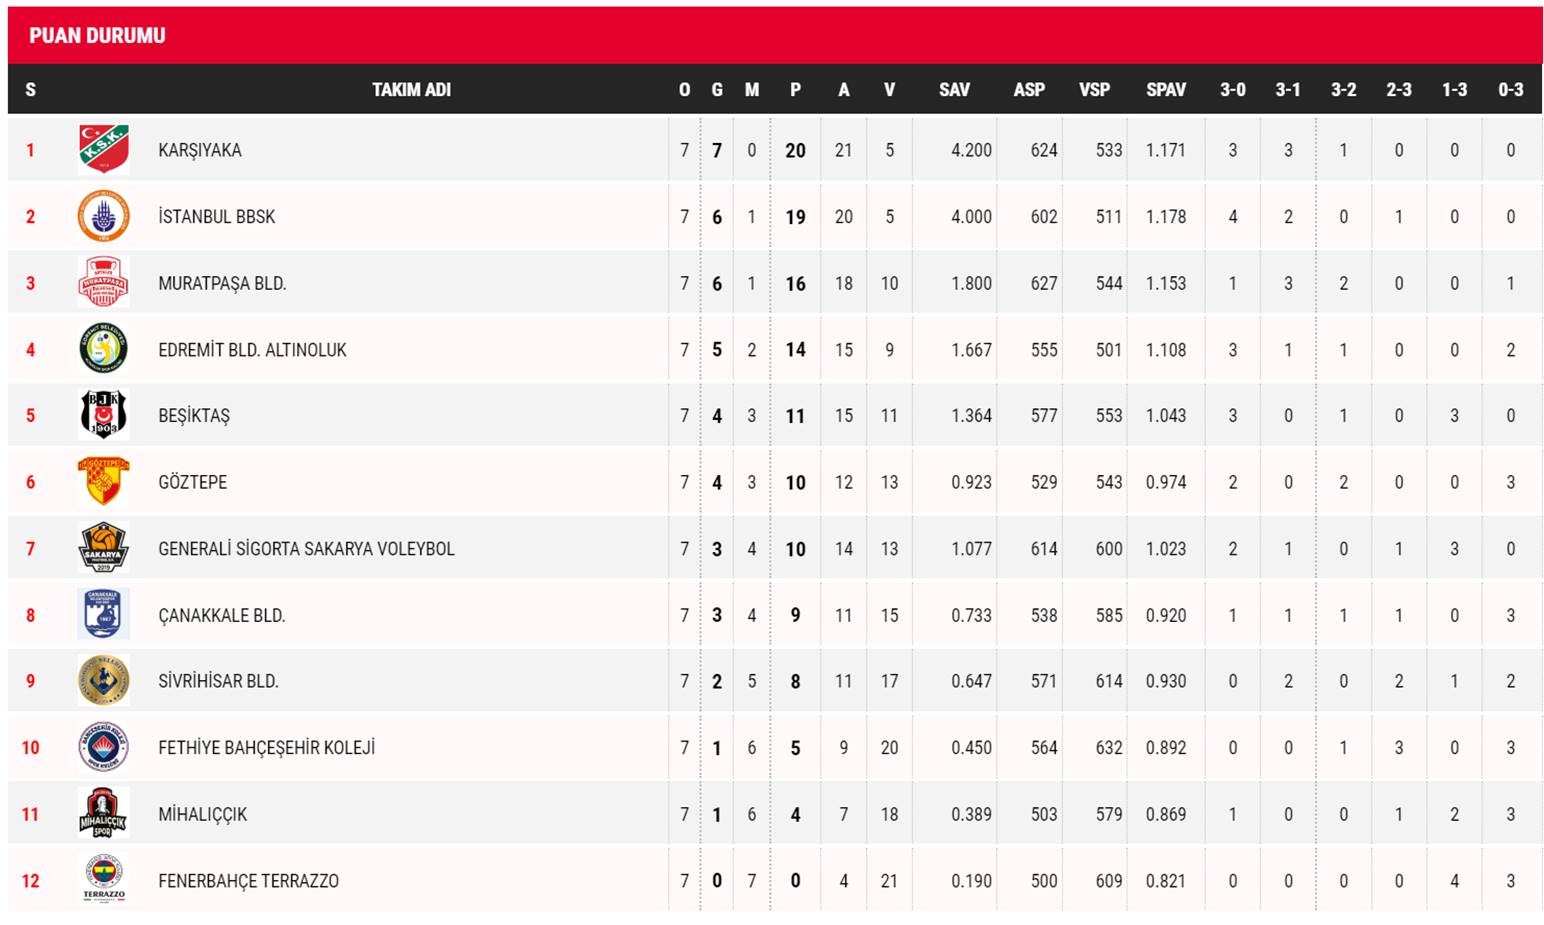Select the 3-0 results column header

pyautogui.click(x=1233, y=90)
